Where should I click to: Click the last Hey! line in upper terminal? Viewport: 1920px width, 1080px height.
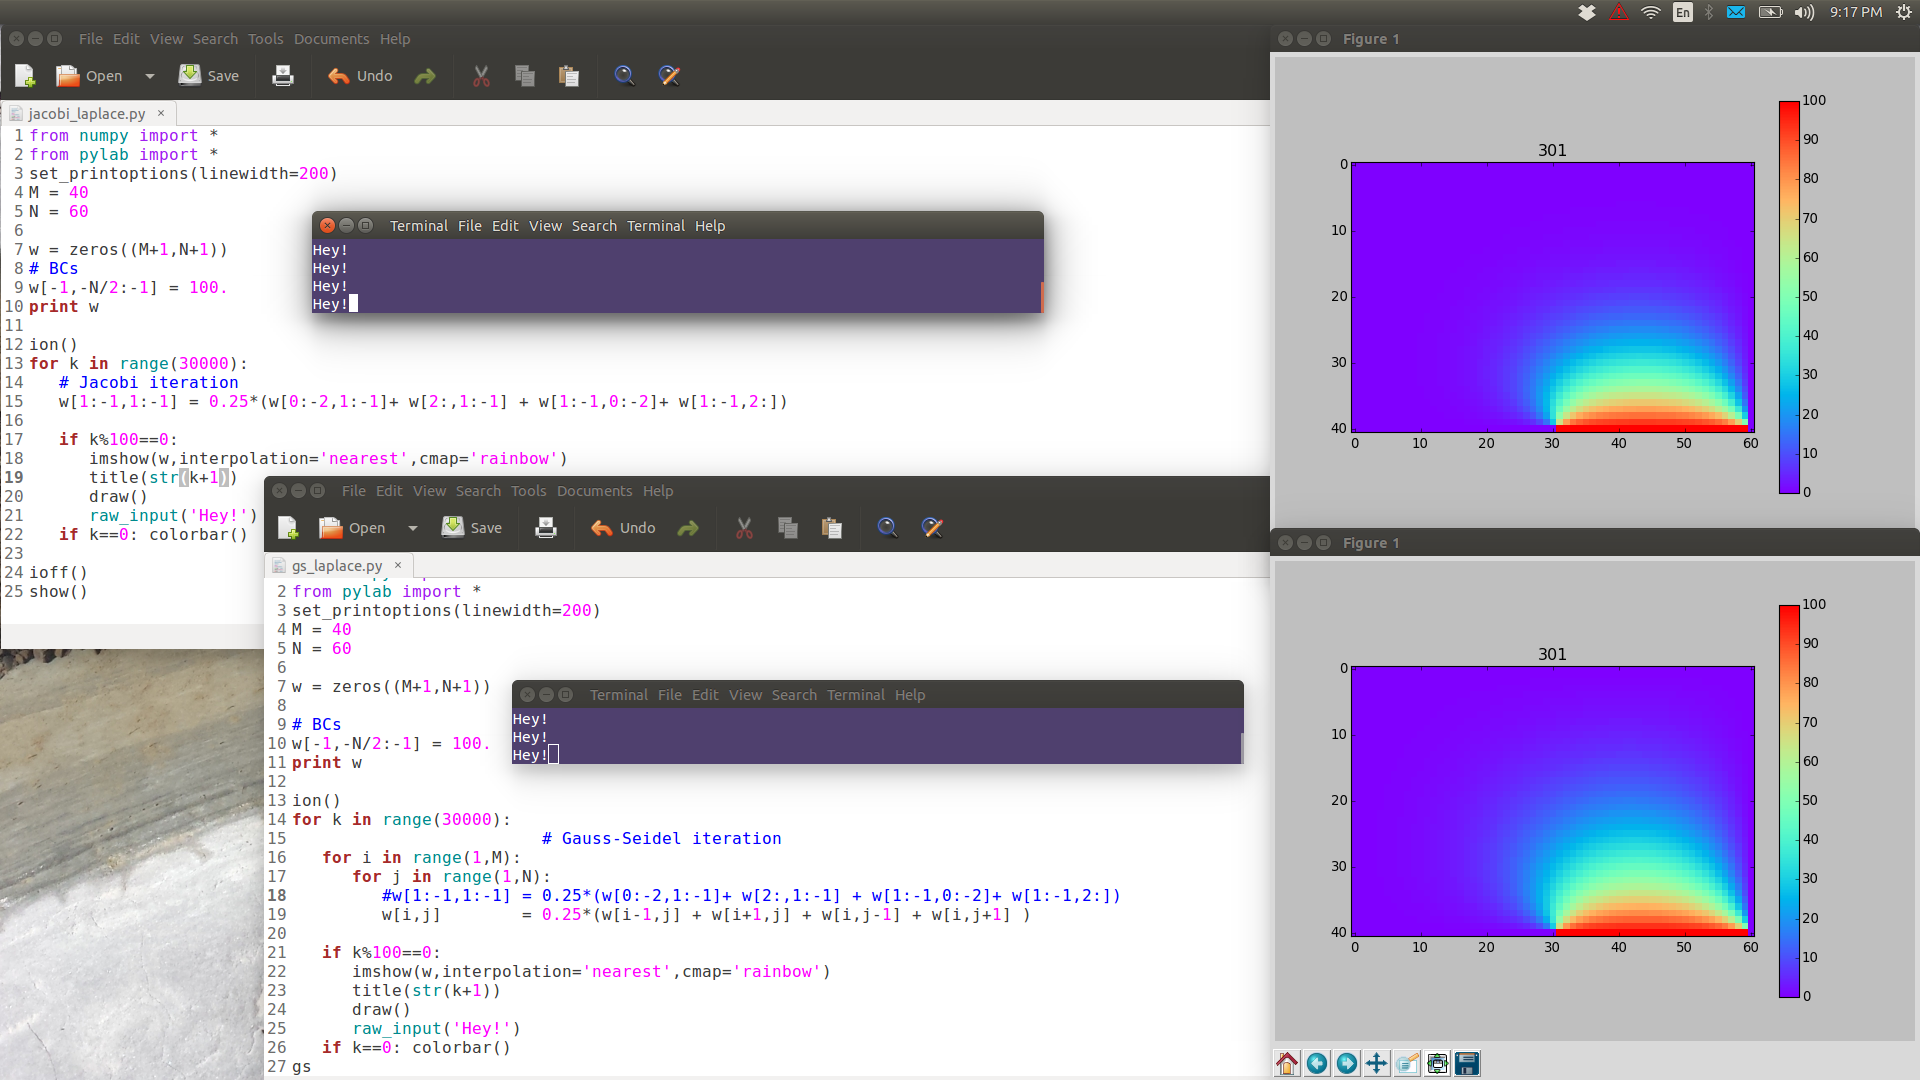coord(330,304)
